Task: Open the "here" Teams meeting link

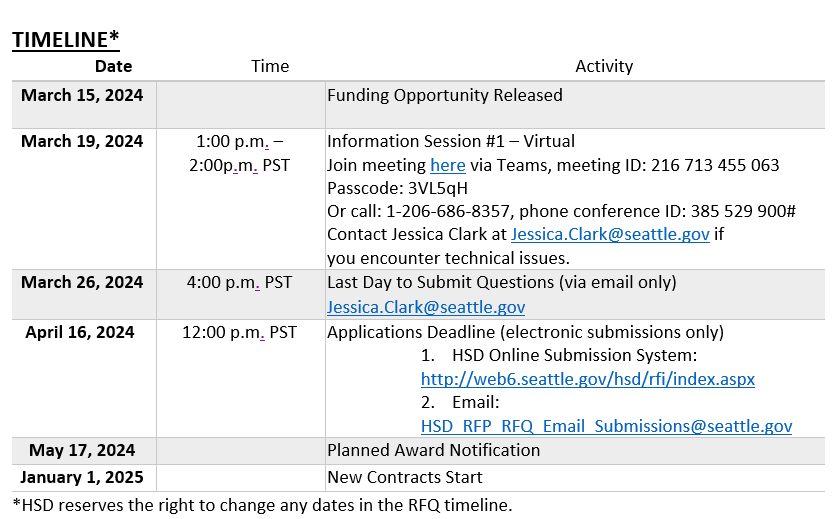Action: pos(447,165)
